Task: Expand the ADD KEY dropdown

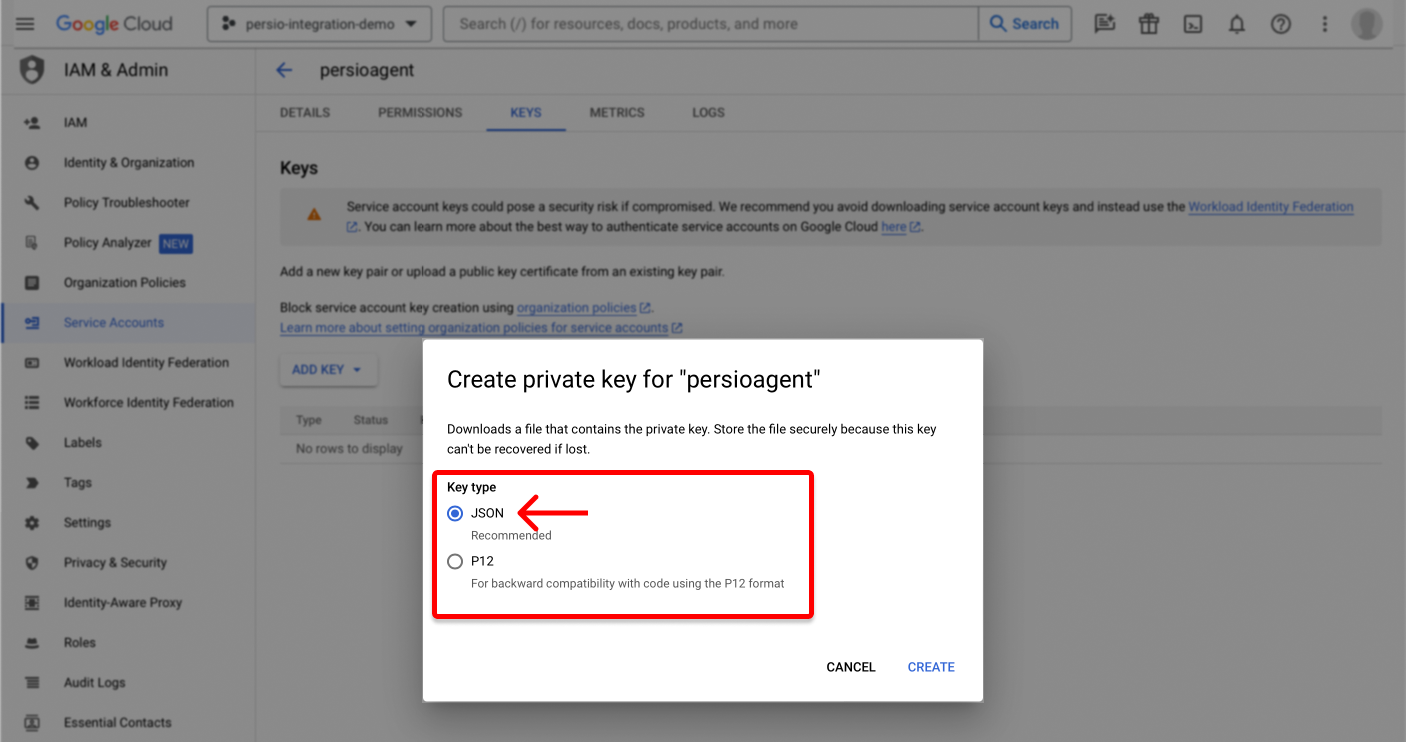Action: (x=328, y=370)
